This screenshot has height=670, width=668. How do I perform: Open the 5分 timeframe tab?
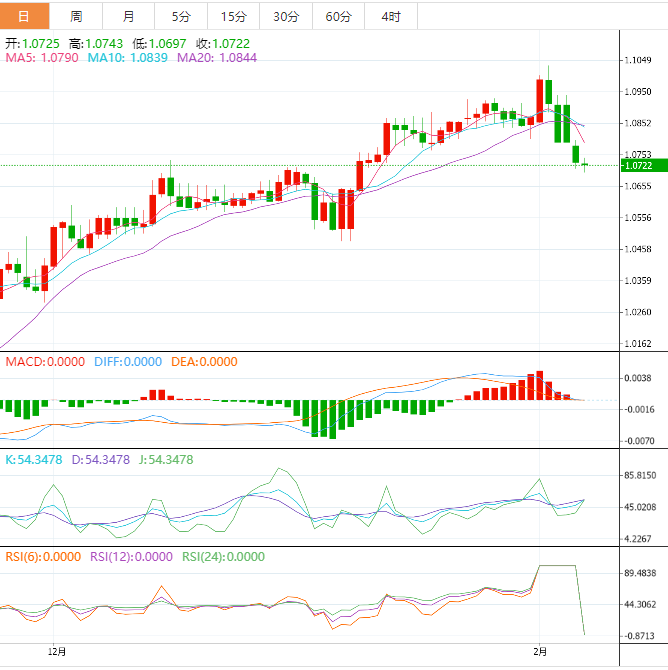pyautogui.click(x=181, y=16)
